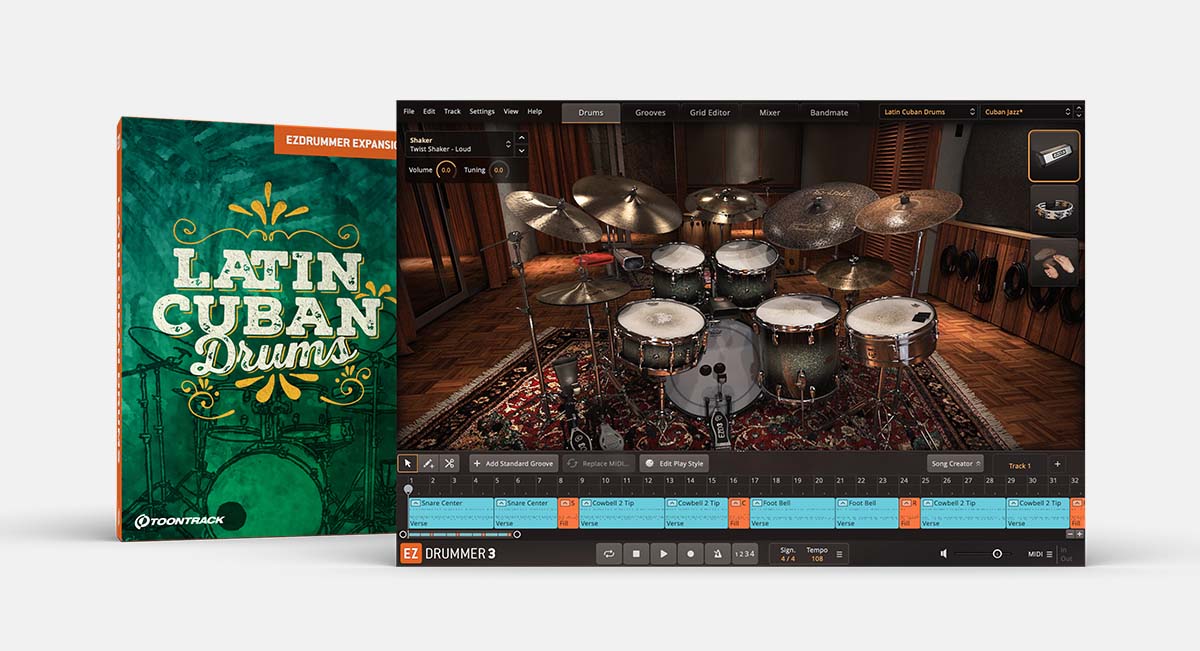Select the orange Fill clip at bar 8
This screenshot has width=1200, height=651.
[568, 512]
